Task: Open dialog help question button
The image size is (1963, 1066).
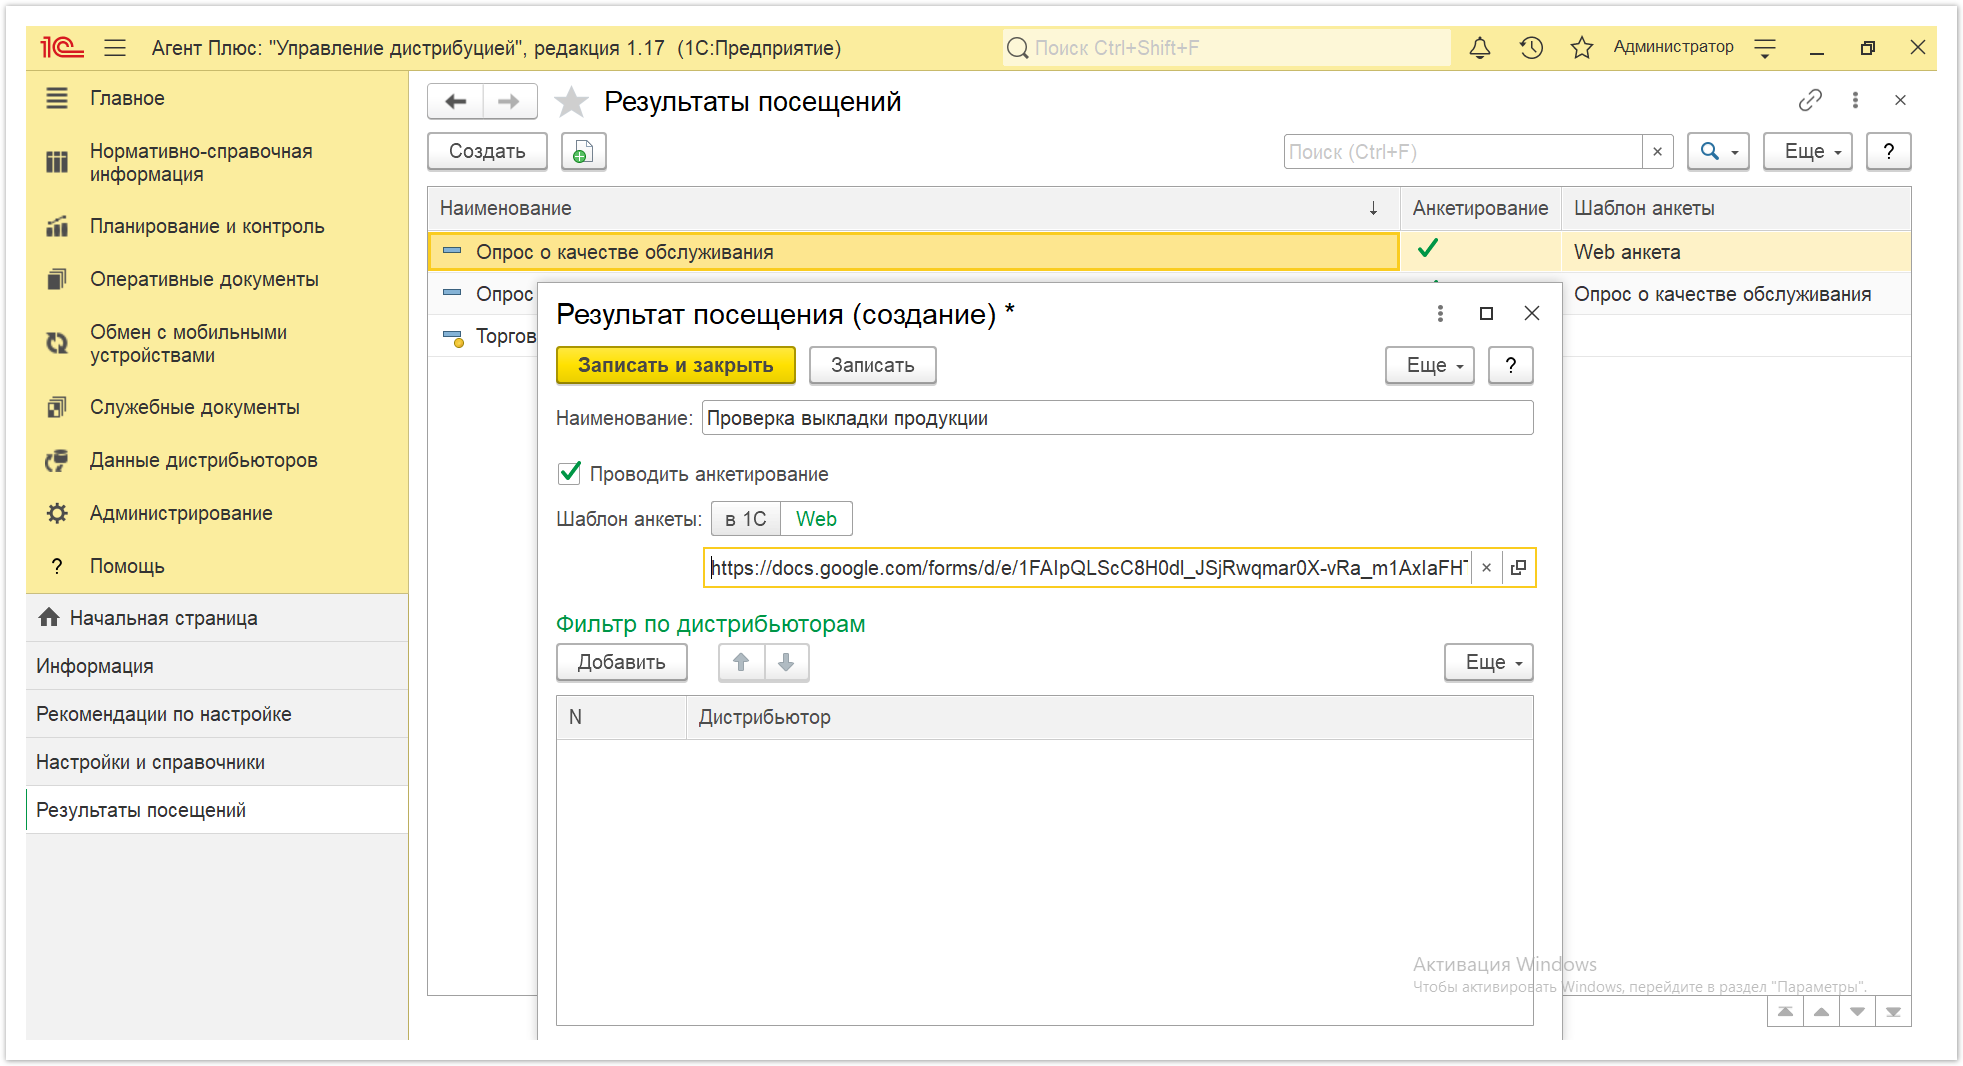Action: [x=1510, y=365]
